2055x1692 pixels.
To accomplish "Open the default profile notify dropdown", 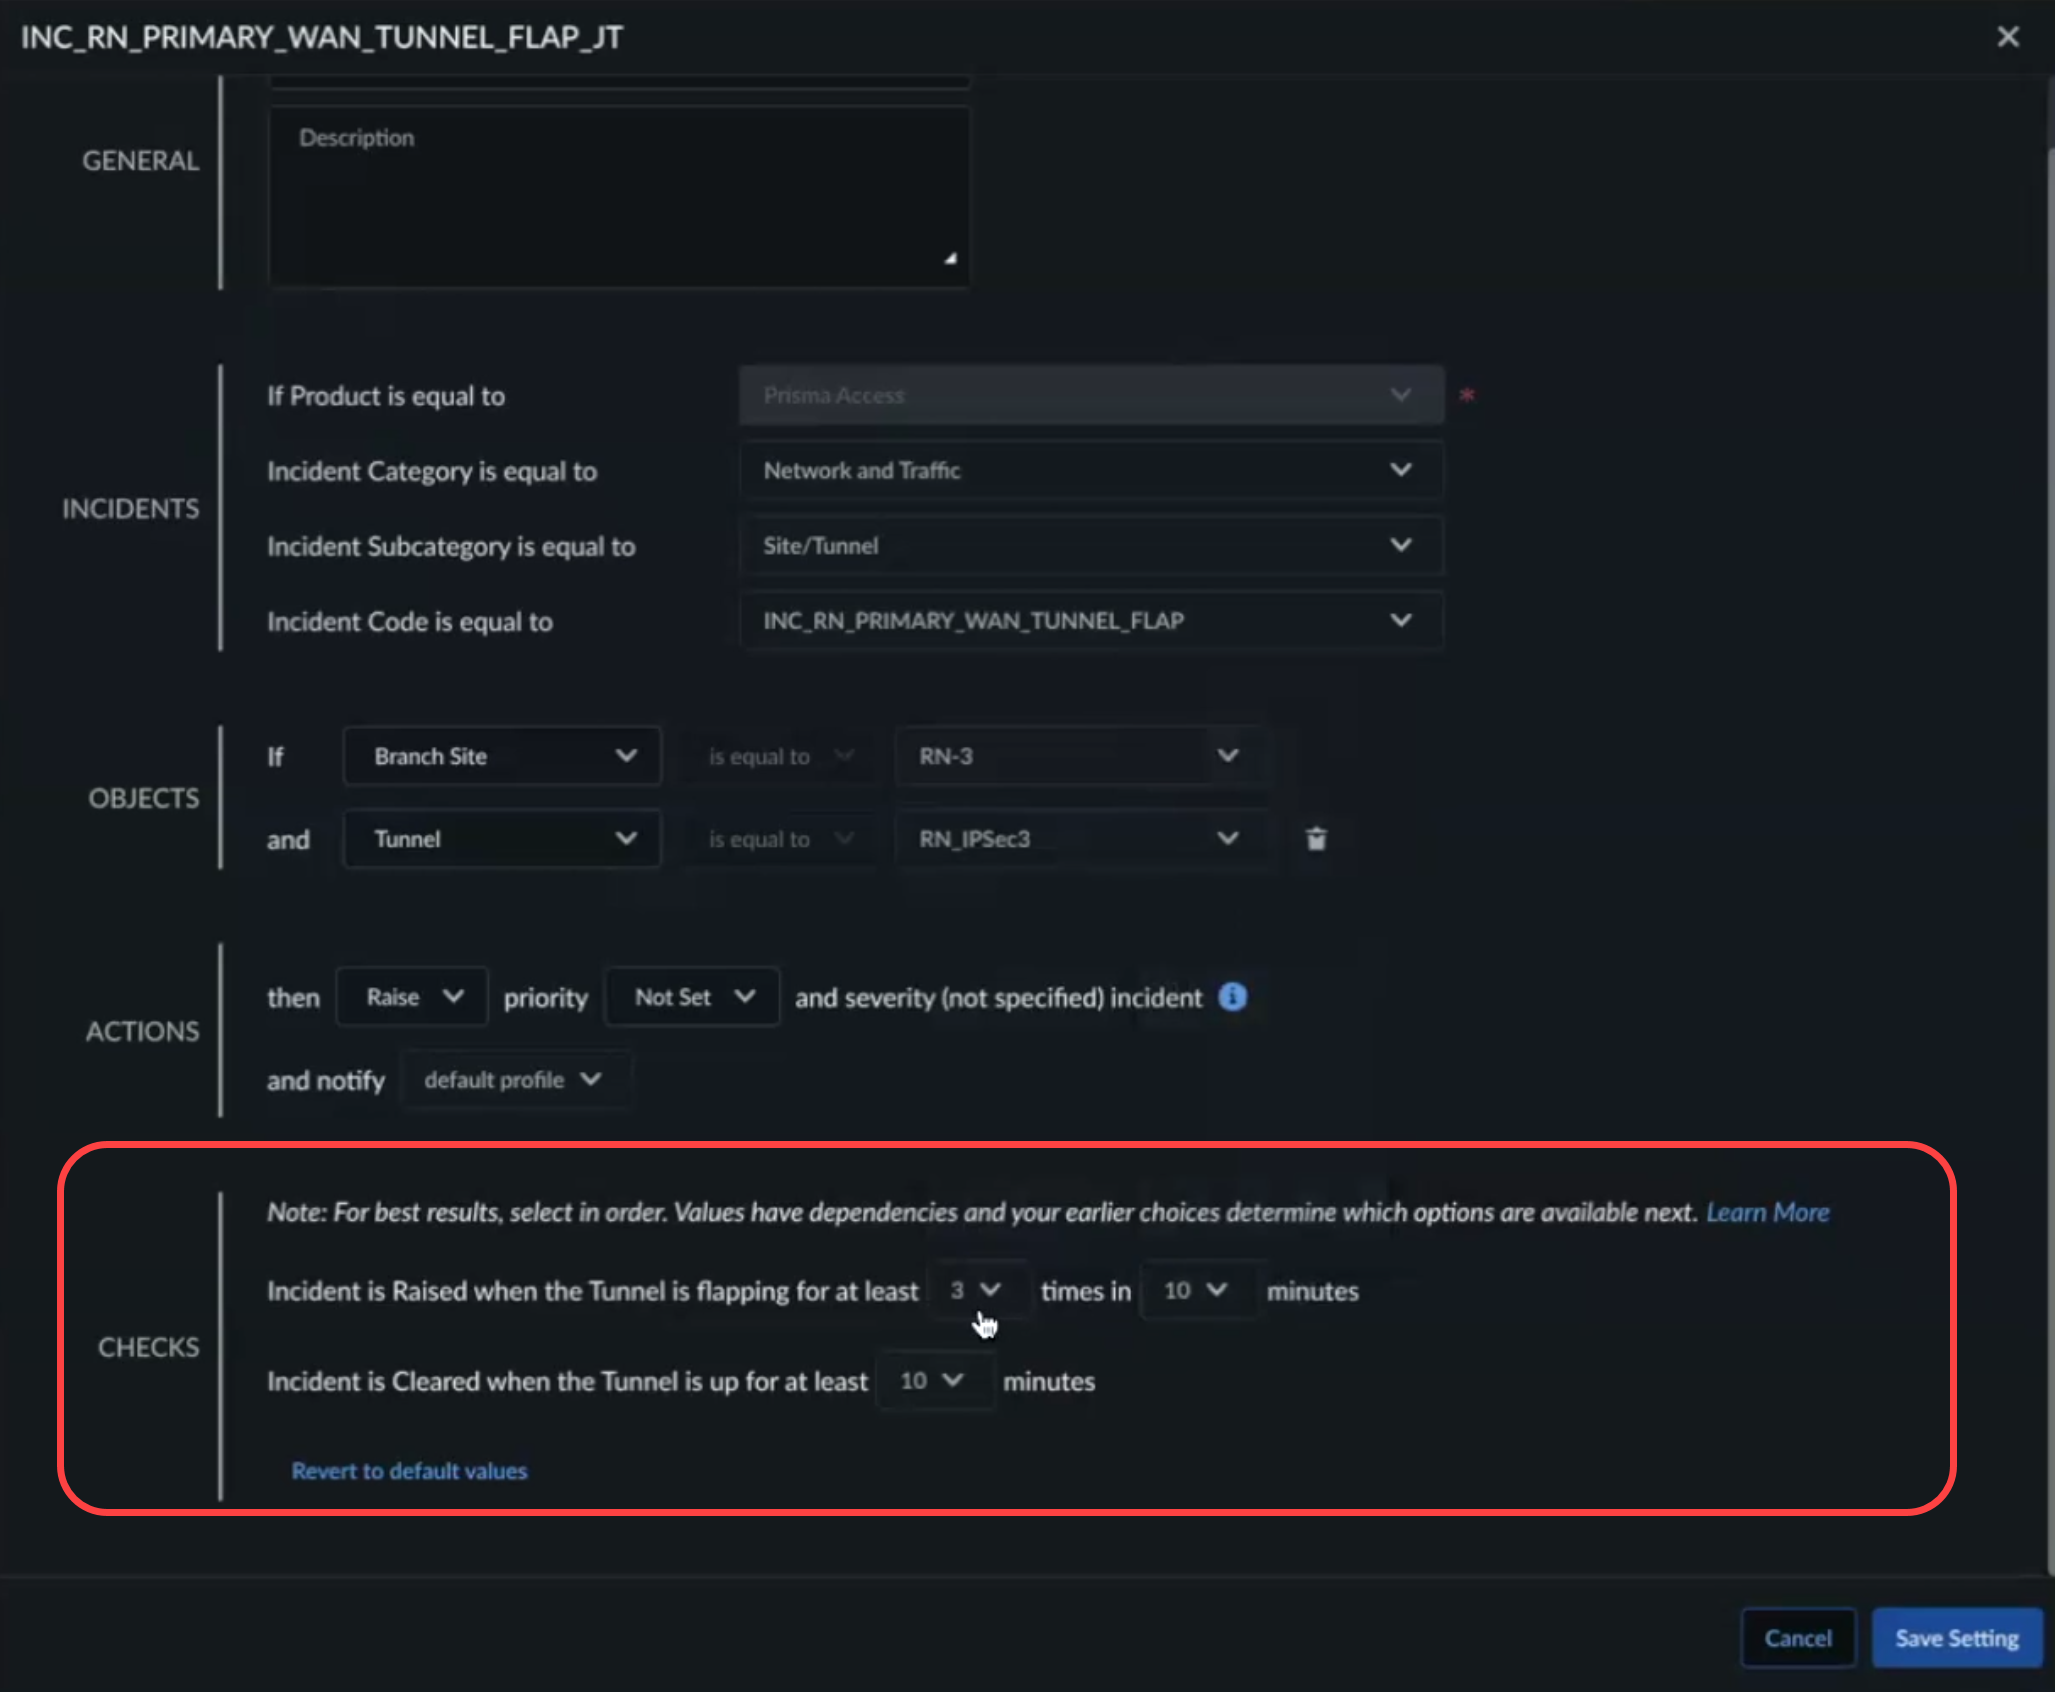I will click(x=514, y=1080).
